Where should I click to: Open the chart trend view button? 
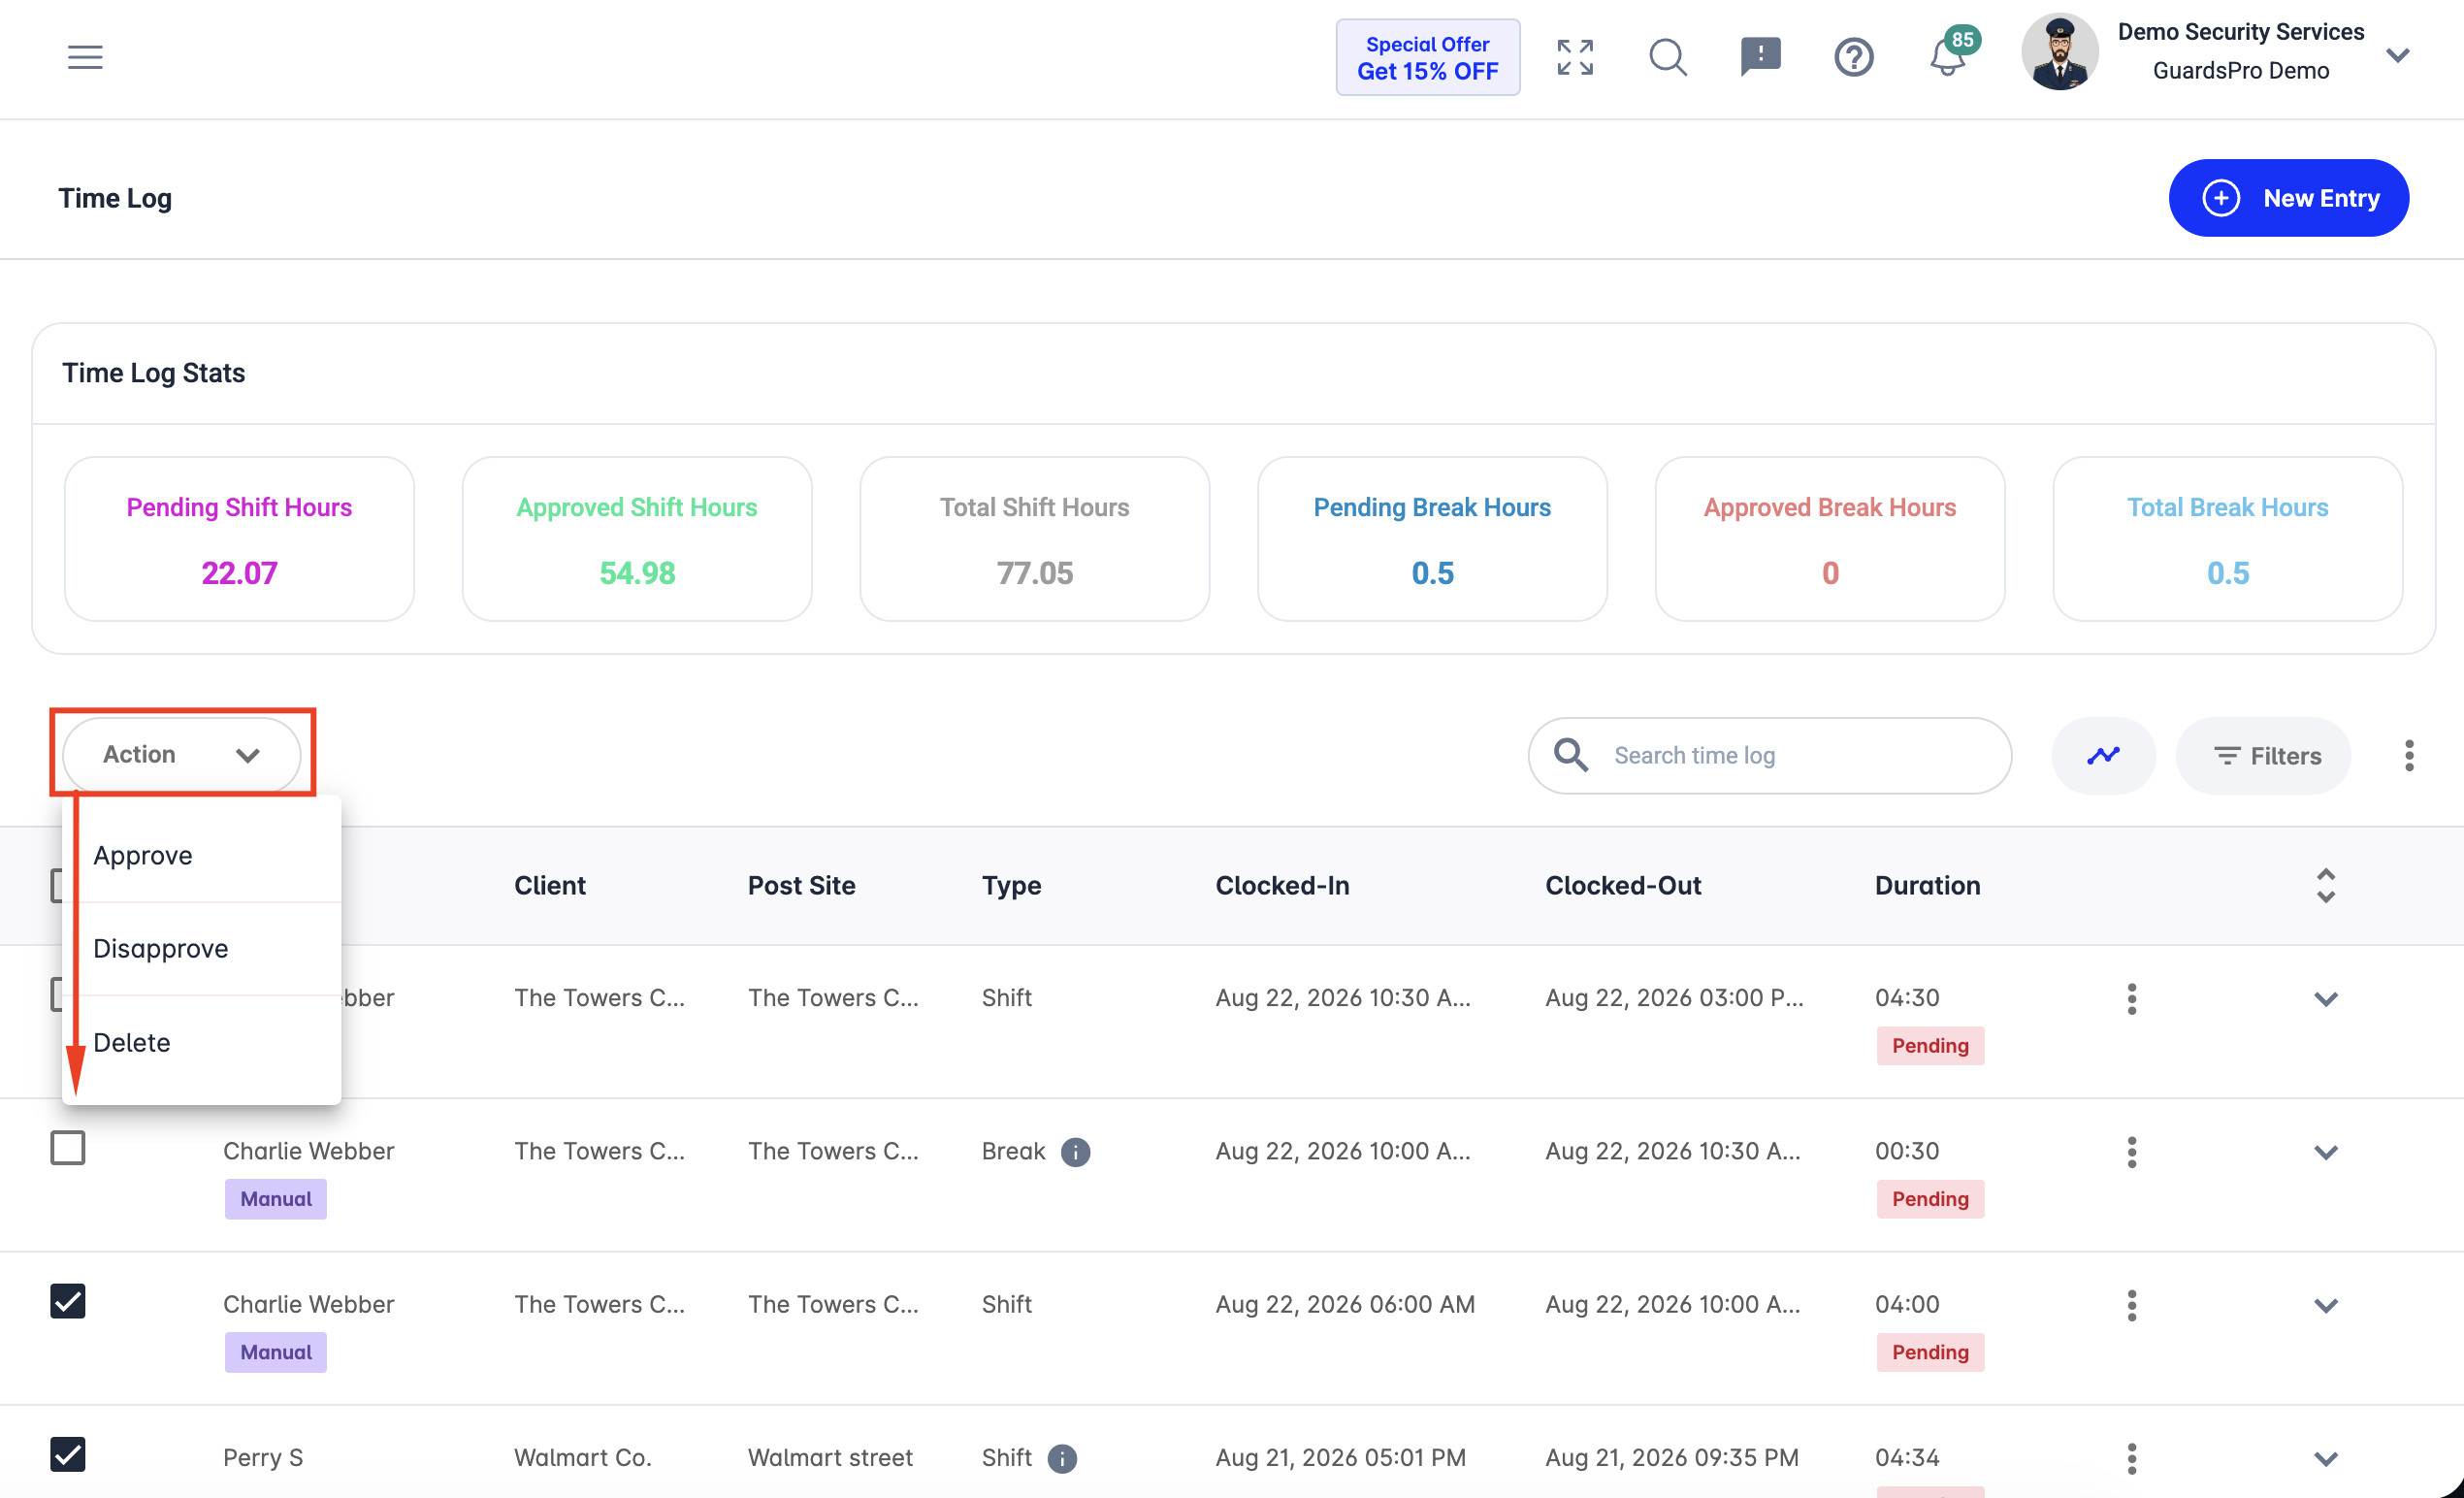point(2103,755)
